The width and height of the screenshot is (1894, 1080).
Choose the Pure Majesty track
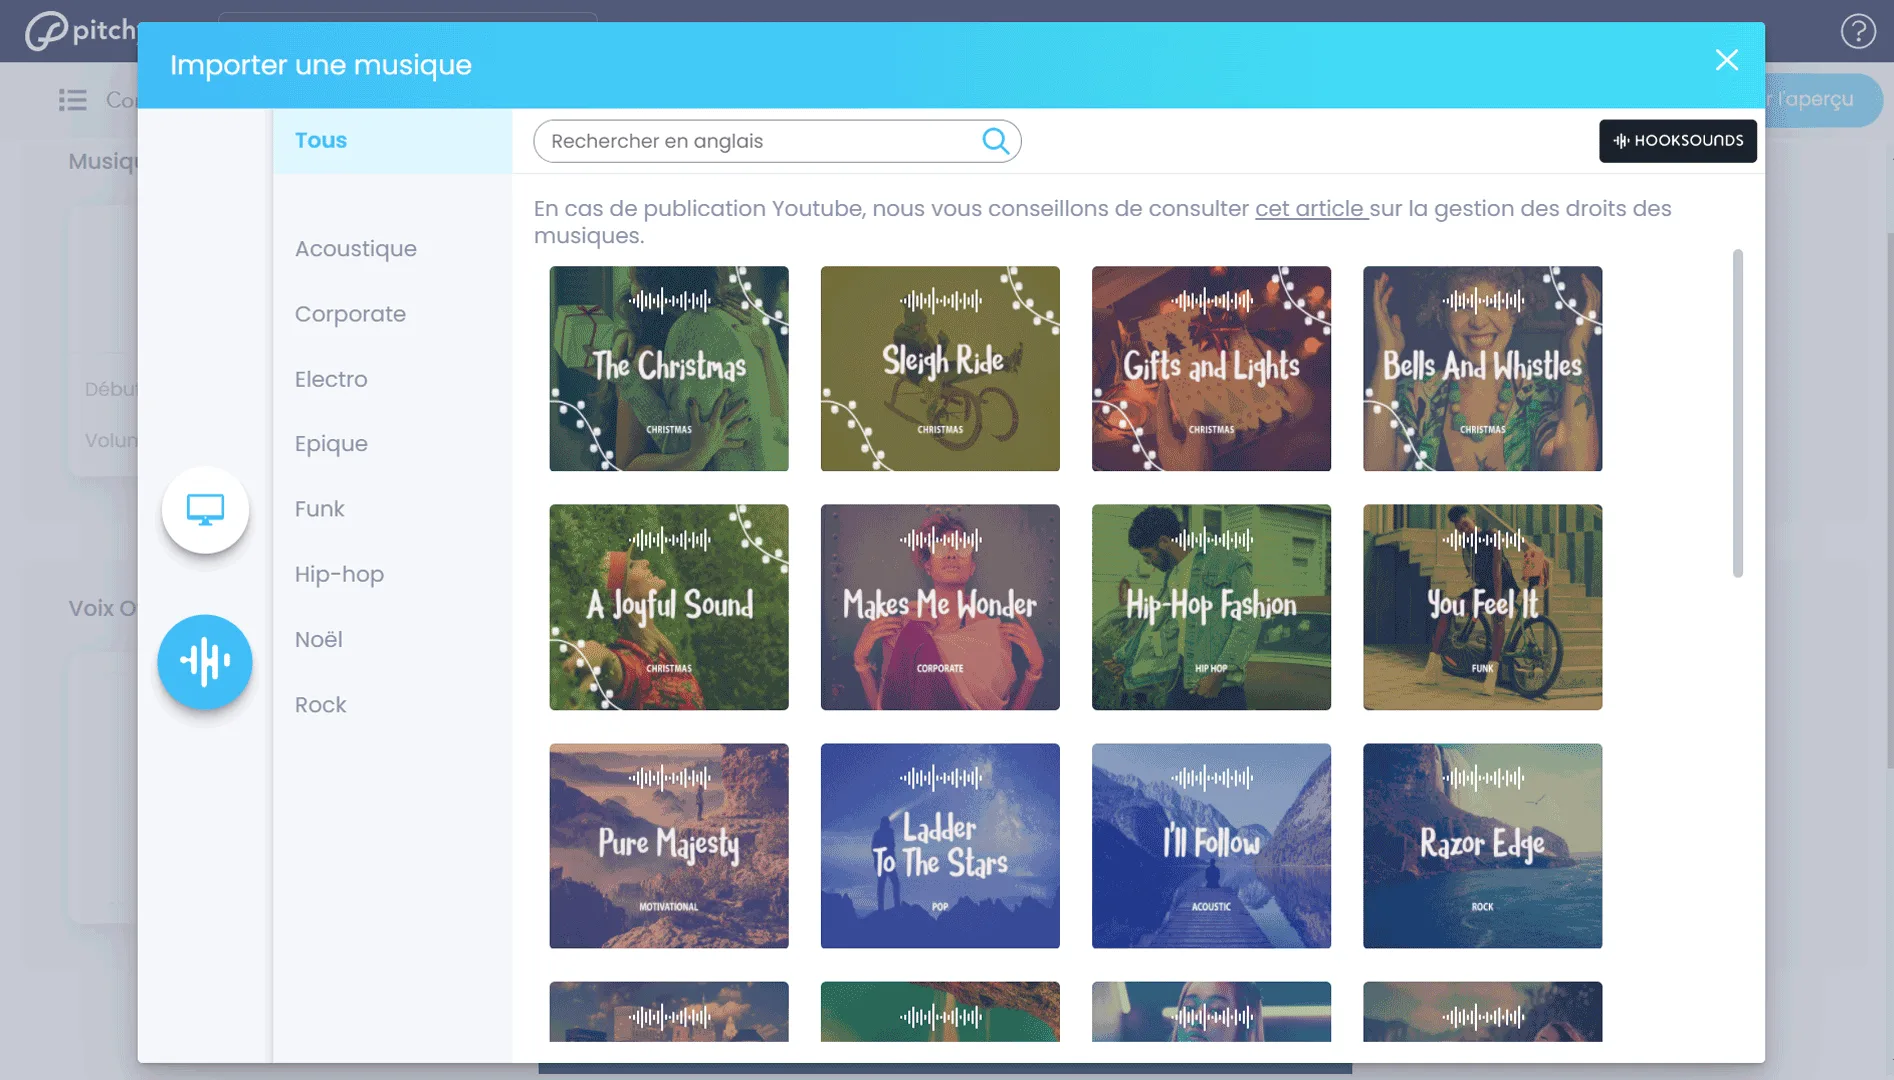669,845
